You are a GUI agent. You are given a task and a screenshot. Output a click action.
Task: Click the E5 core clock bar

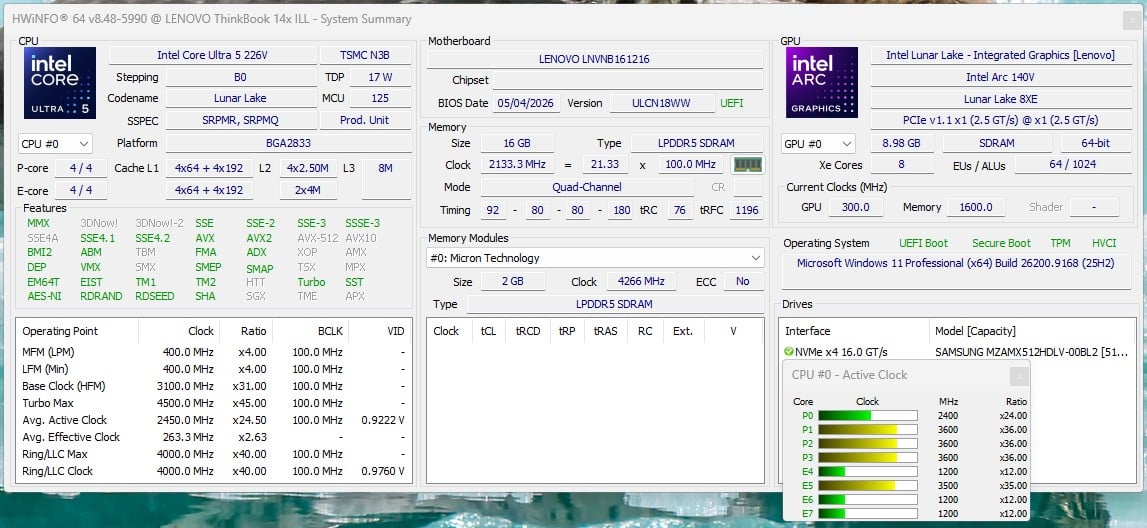pyautogui.click(x=868, y=486)
